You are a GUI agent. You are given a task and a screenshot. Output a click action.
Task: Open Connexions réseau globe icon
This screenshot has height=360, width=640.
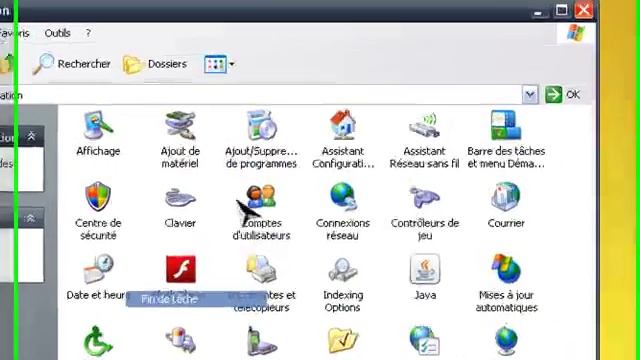coord(343,197)
